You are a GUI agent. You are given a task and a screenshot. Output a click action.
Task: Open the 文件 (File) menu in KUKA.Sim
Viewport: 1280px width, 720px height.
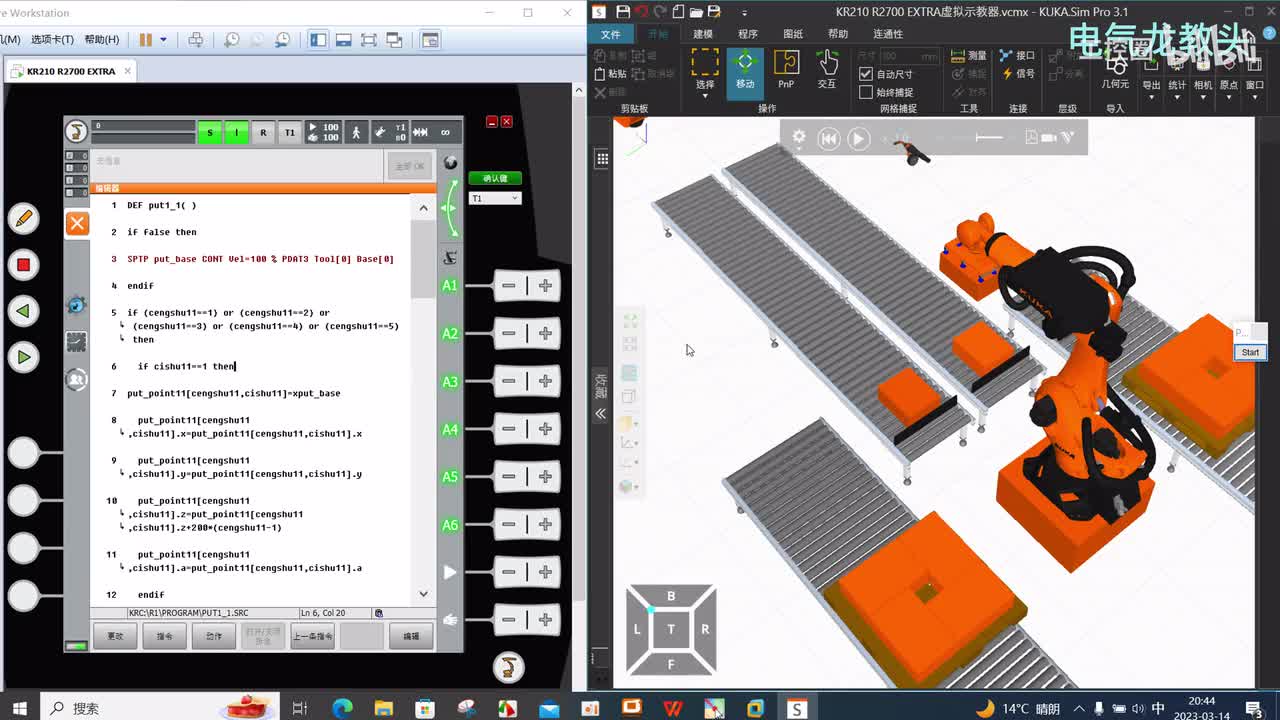click(x=610, y=34)
